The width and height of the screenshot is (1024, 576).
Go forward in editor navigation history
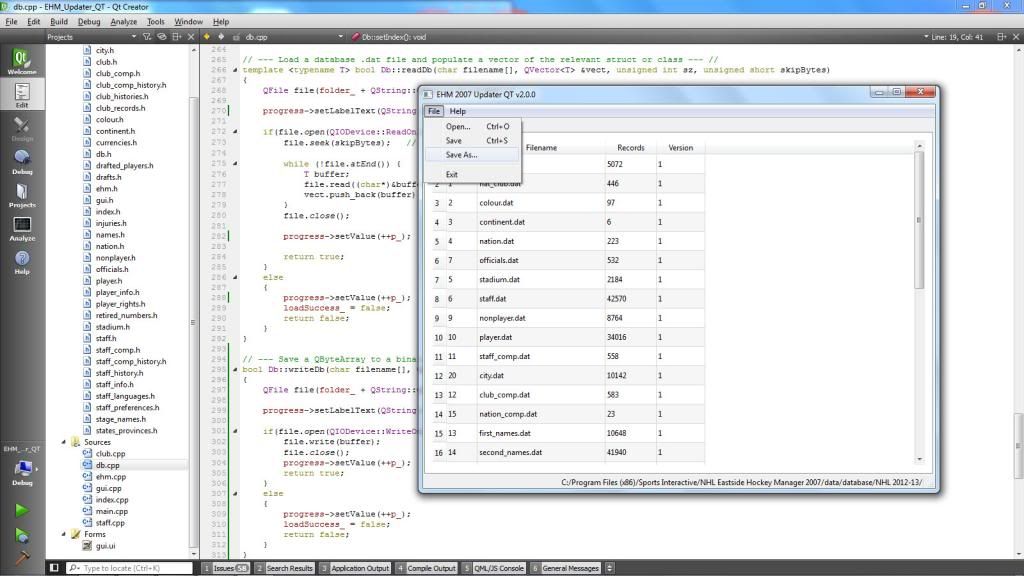pyautogui.click(x=221, y=37)
